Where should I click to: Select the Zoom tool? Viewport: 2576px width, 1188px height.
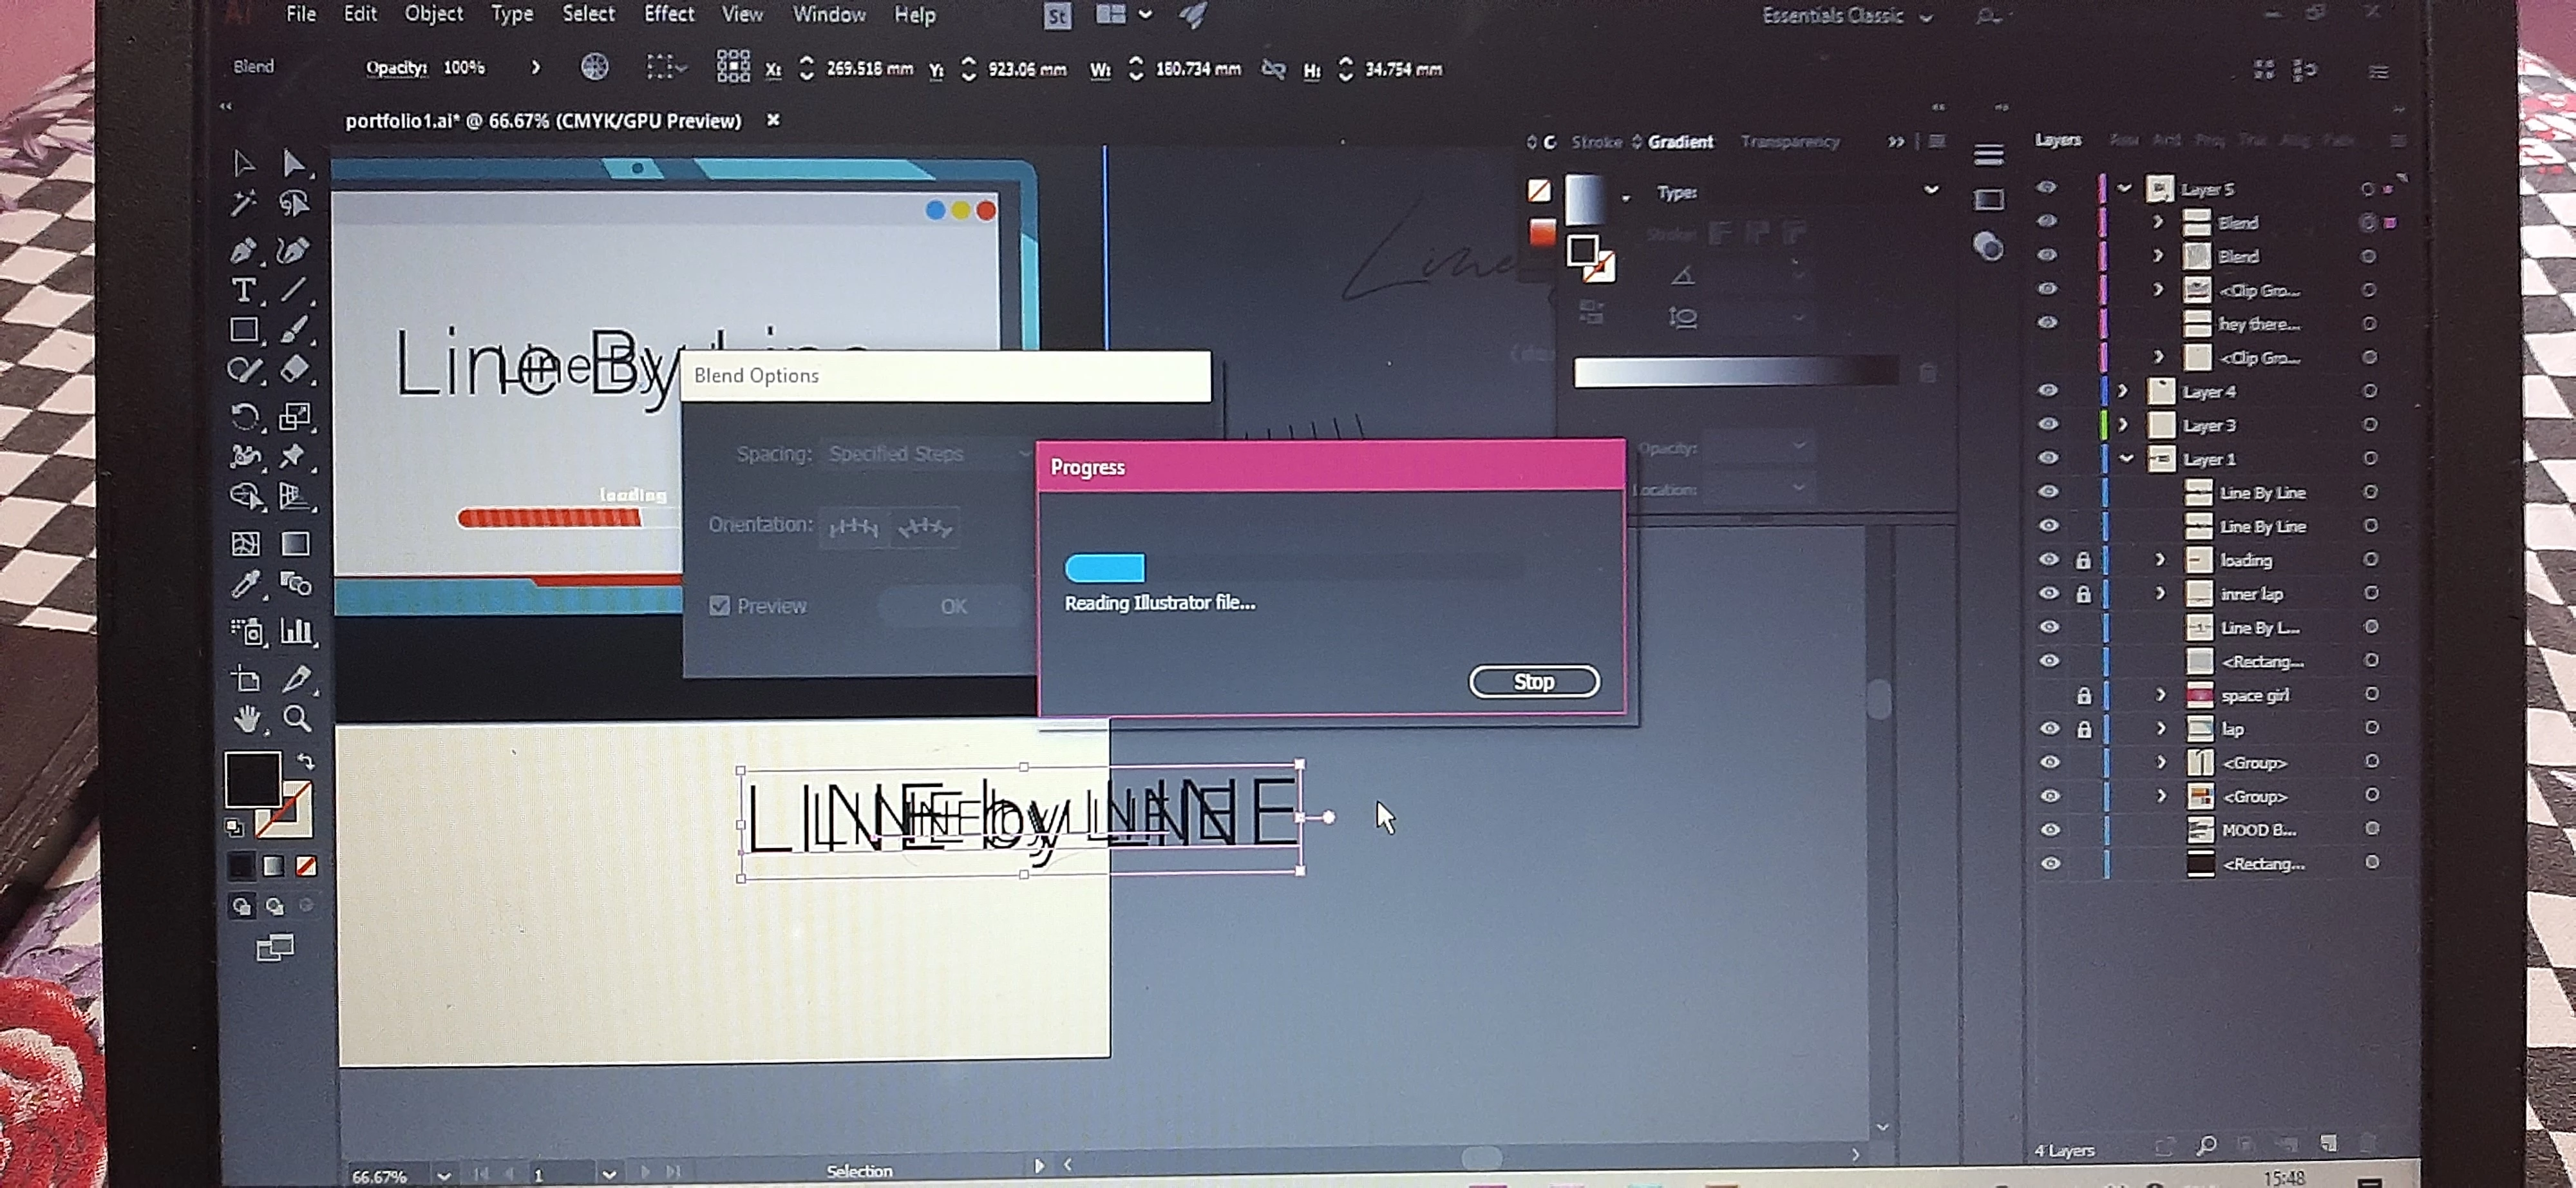point(296,718)
